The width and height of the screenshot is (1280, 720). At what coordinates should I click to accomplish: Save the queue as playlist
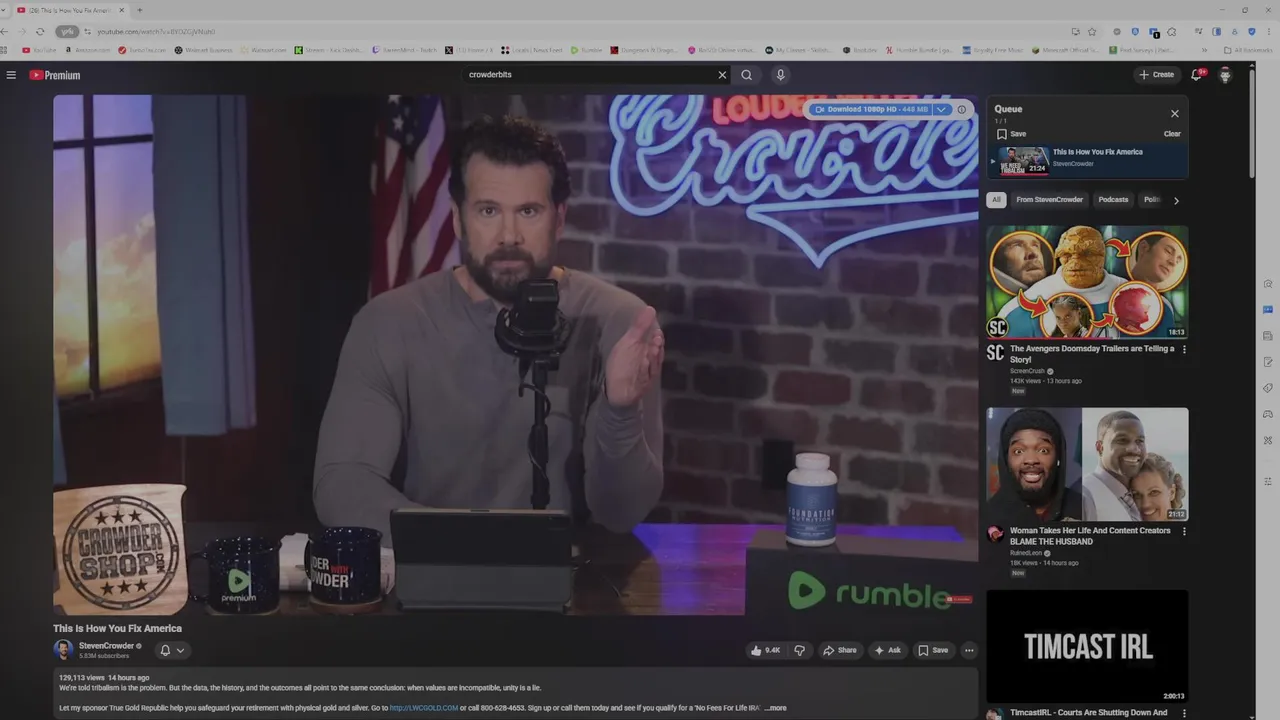coord(1011,134)
